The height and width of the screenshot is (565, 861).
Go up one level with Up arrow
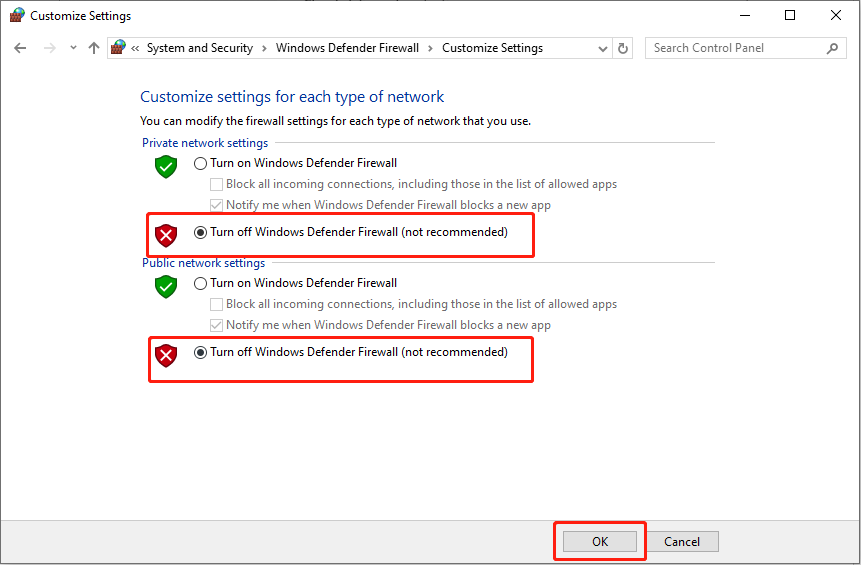(94, 48)
